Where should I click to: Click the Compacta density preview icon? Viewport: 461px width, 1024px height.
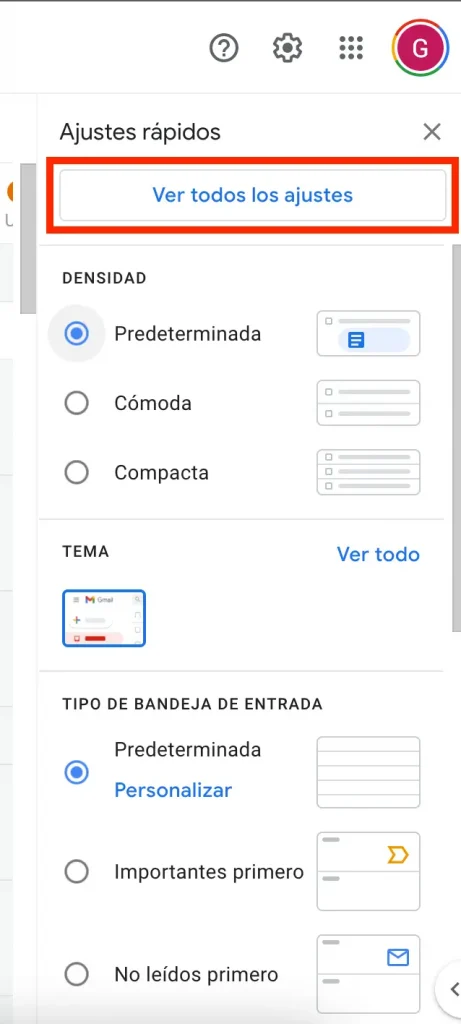tap(368, 472)
